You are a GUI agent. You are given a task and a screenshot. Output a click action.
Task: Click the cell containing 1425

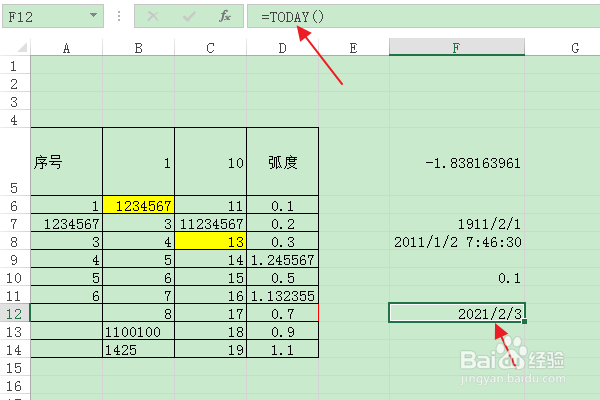(139, 349)
